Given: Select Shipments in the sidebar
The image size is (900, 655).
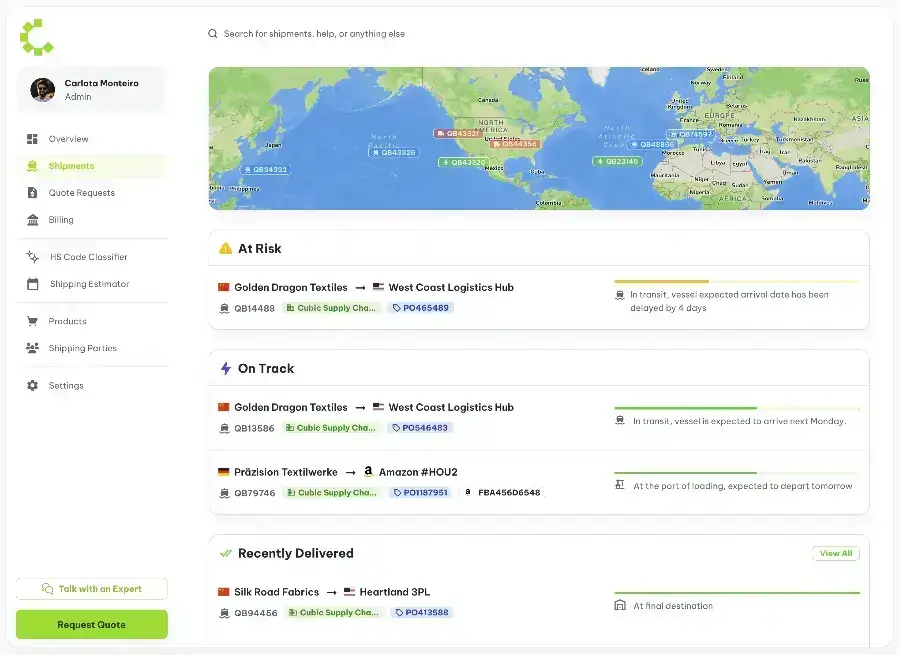Looking at the screenshot, I should pyautogui.click(x=93, y=166).
